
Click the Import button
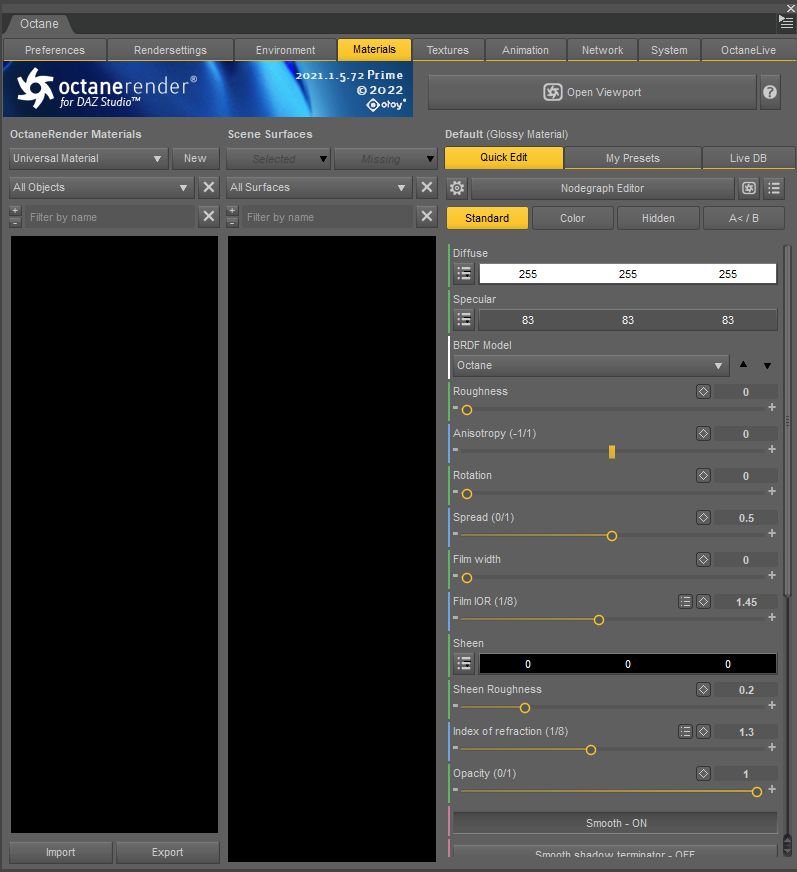[x=61, y=852]
